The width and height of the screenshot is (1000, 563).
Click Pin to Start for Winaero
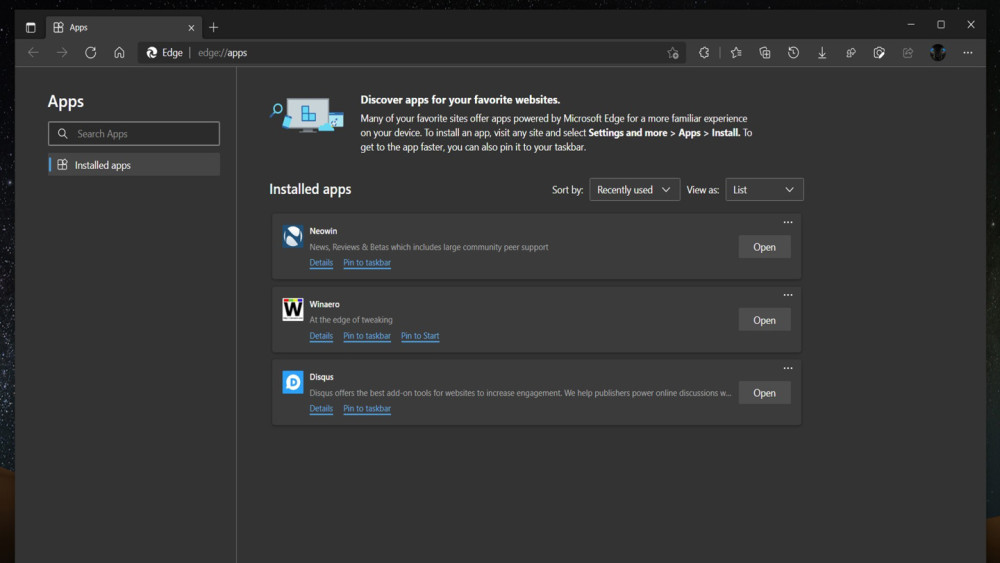[x=420, y=336]
